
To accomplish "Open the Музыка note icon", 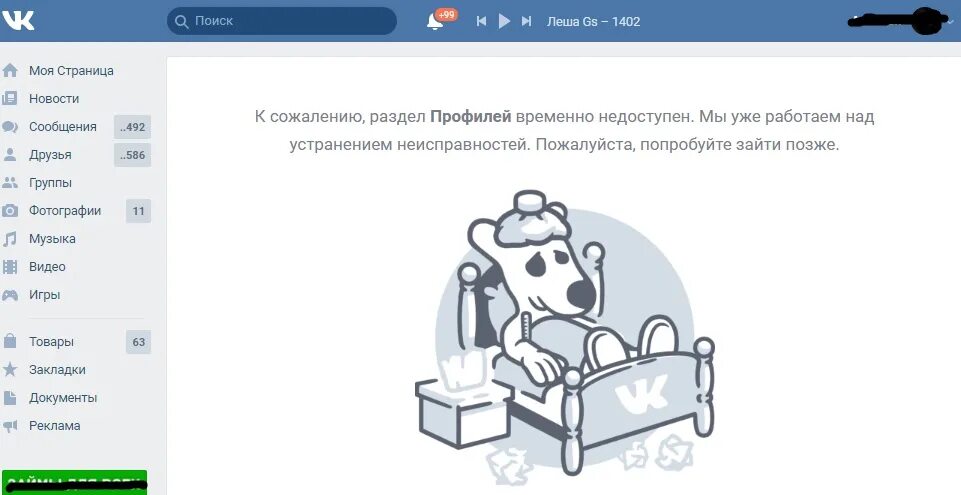I will [10, 239].
